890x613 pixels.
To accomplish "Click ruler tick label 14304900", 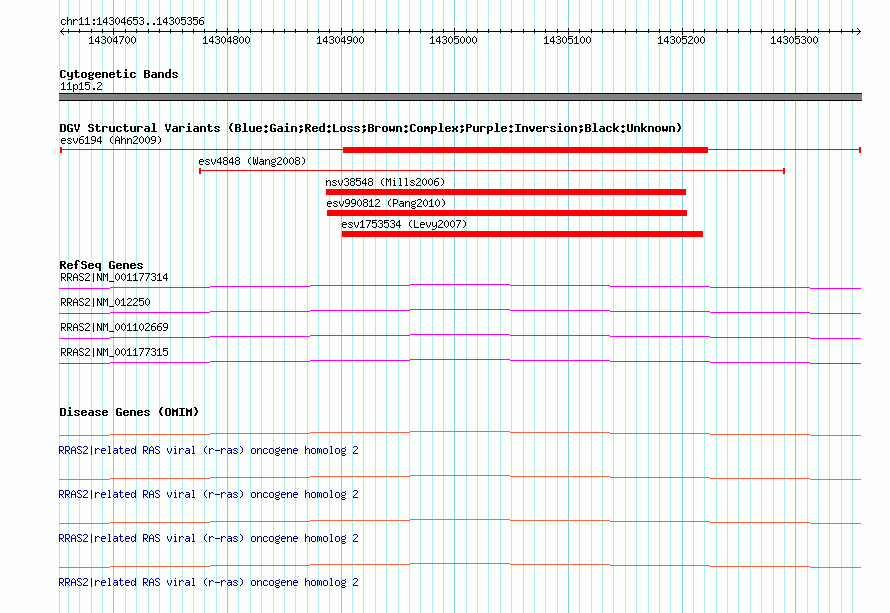I will click(340, 40).
